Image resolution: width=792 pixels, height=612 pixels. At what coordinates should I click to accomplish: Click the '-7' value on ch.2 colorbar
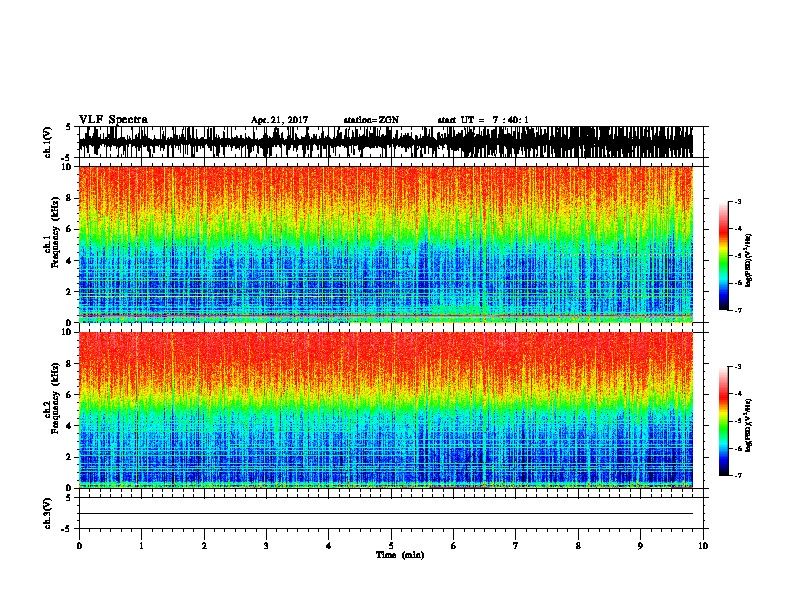tap(738, 476)
